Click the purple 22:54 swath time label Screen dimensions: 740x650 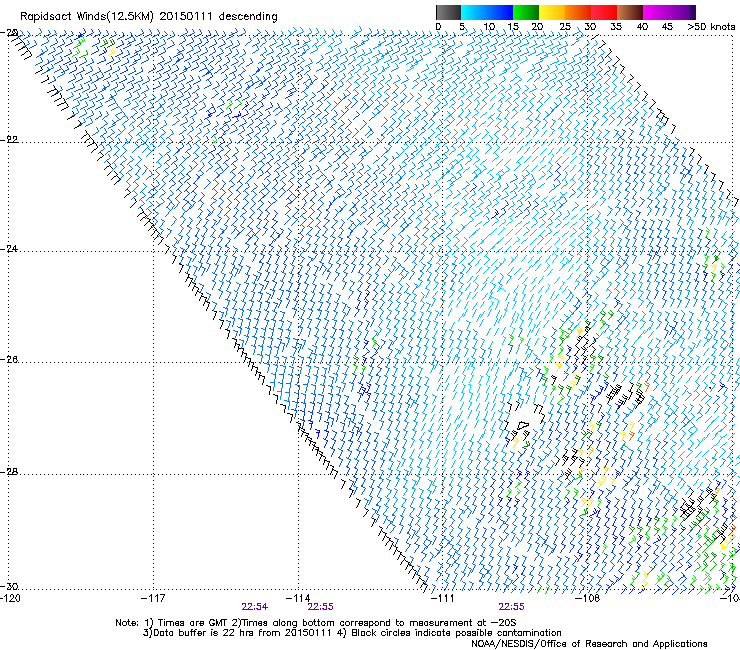tap(254, 607)
